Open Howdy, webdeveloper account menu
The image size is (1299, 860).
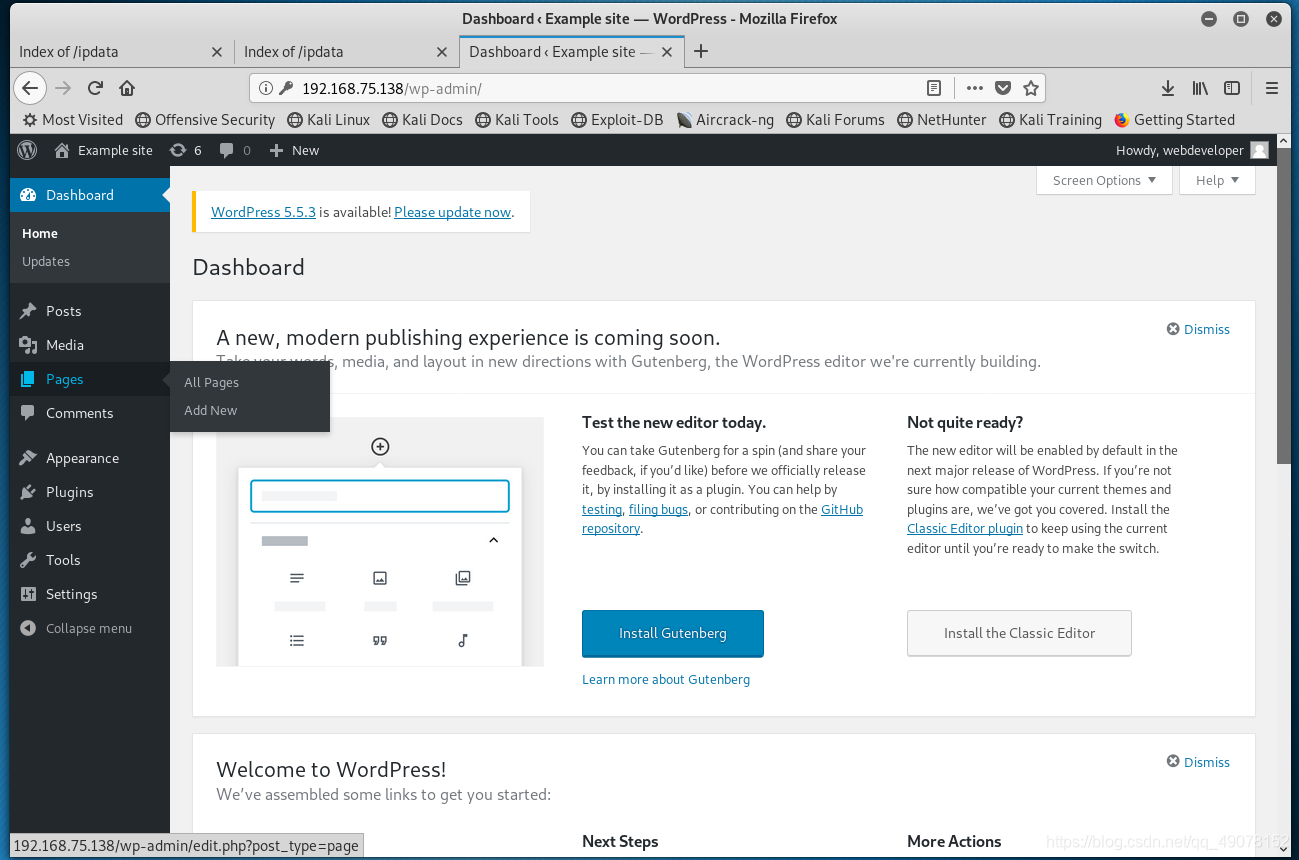pyautogui.click(x=1192, y=150)
